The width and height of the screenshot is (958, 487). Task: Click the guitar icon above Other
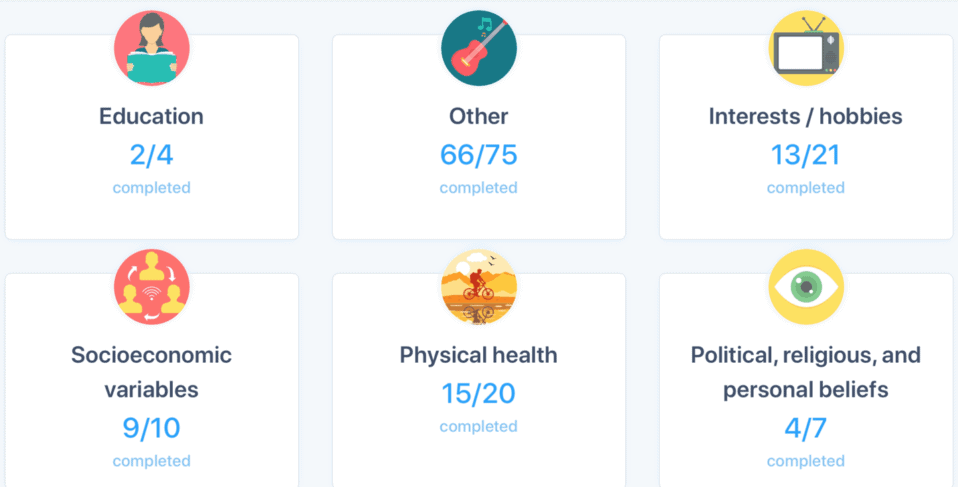(x=479, y=48)
